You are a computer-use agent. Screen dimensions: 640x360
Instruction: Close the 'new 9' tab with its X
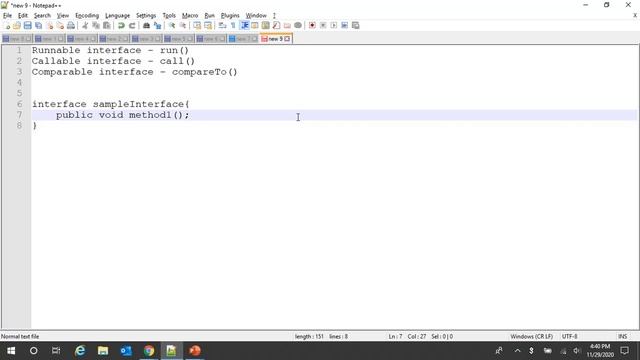click(287, 39)
